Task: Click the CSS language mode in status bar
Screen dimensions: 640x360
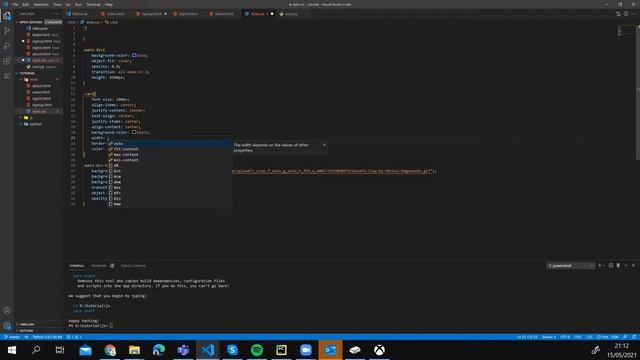Action: pos(589,337)
